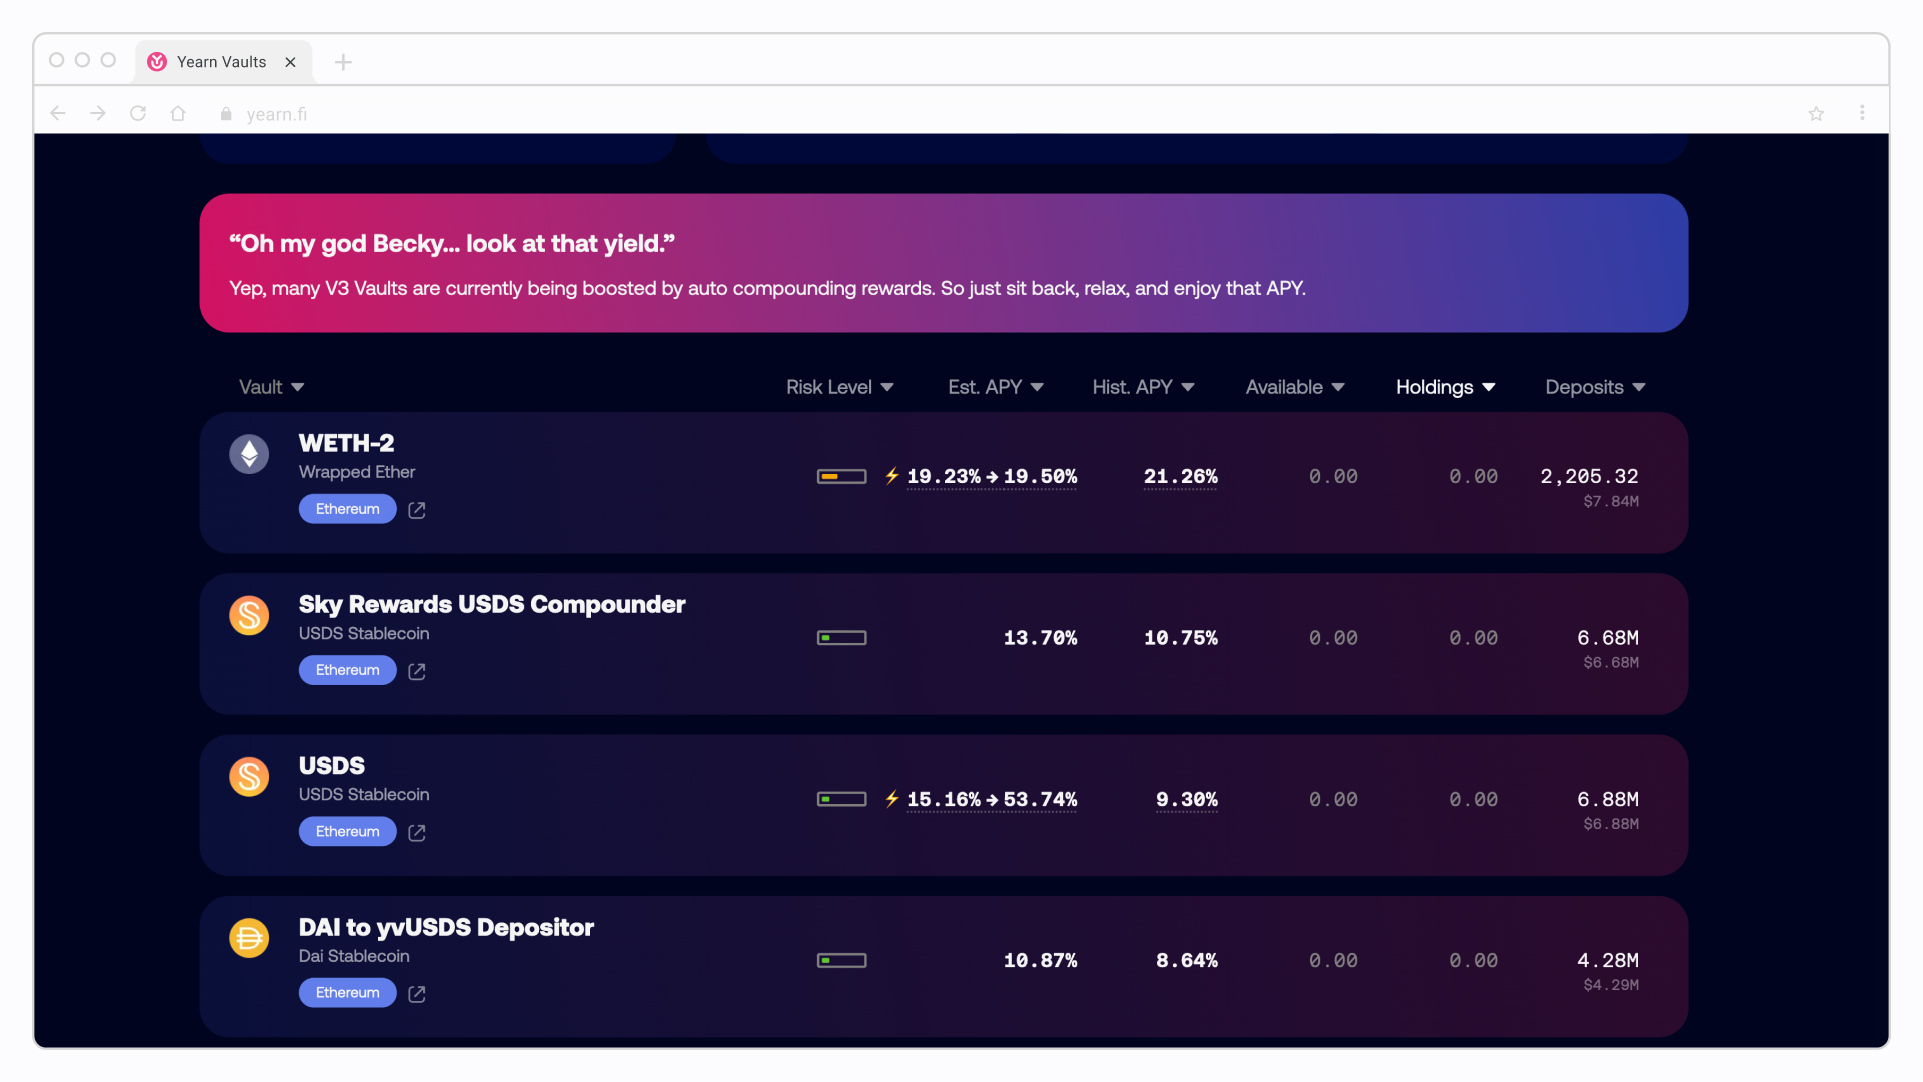Image resolution: width=1923 pixels, height=1082 pixels.
Task: Open DAI to yvUSDS Depositor title
Action: (x=446, y=927)
